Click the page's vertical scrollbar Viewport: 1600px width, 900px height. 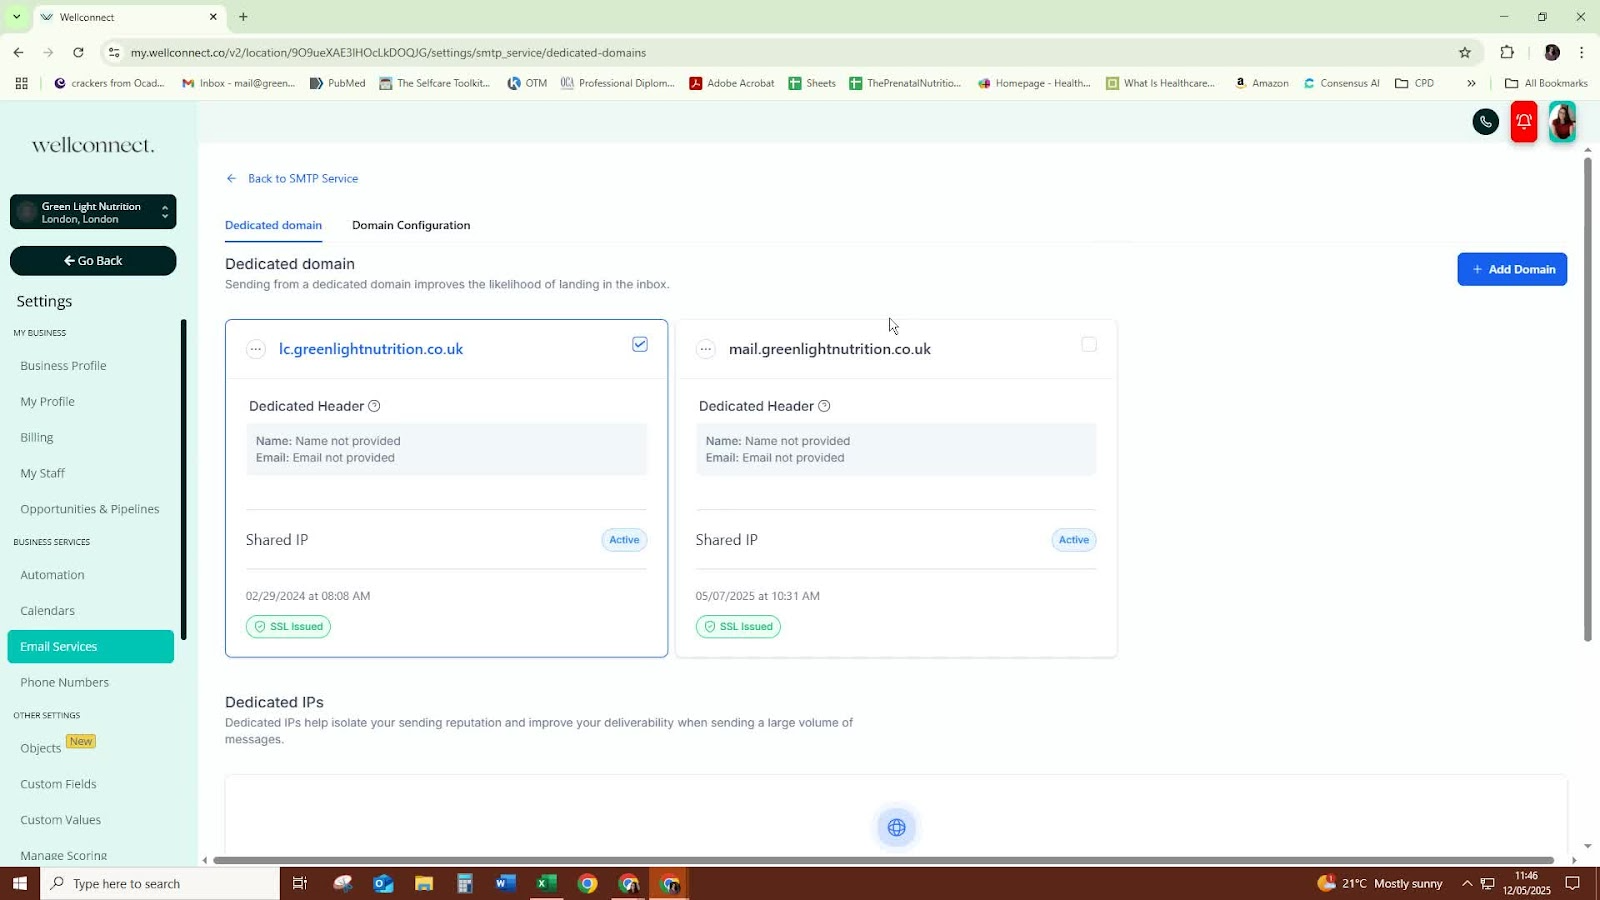[1587, 400]
